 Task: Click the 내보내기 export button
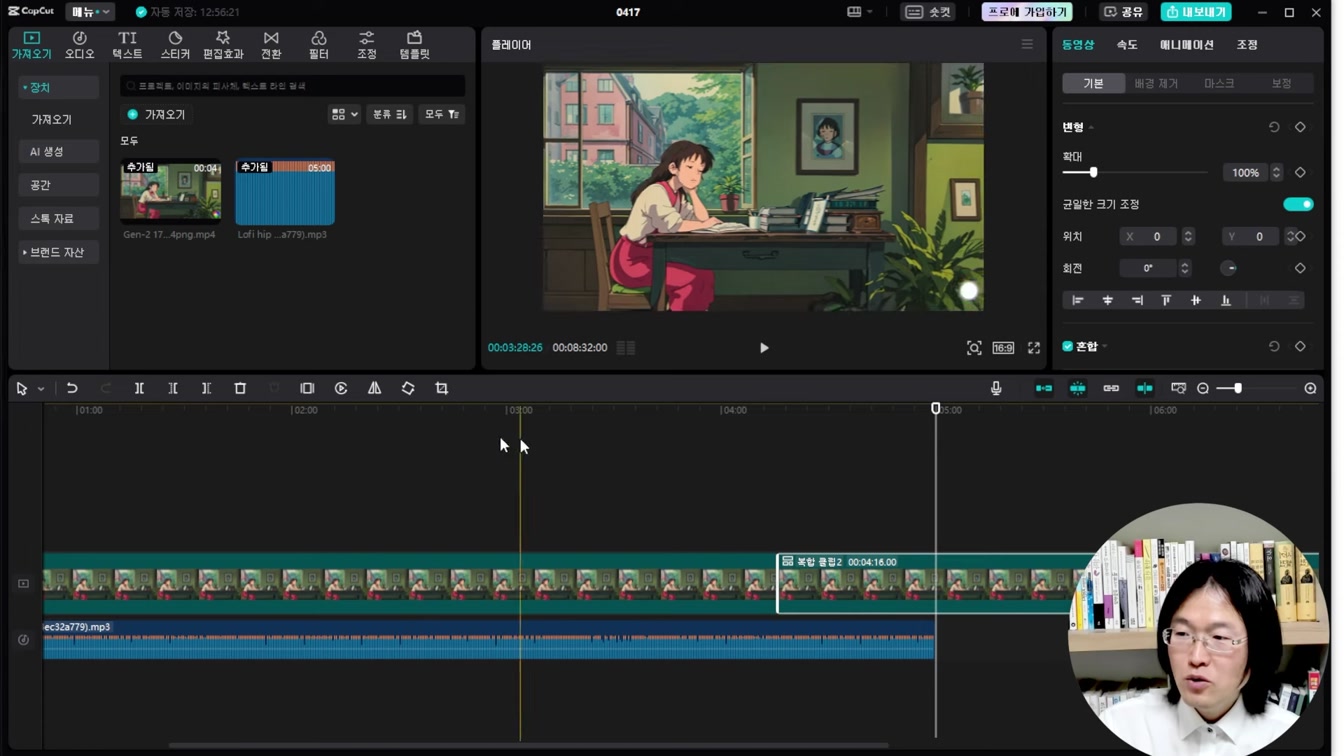[1196, 12]
